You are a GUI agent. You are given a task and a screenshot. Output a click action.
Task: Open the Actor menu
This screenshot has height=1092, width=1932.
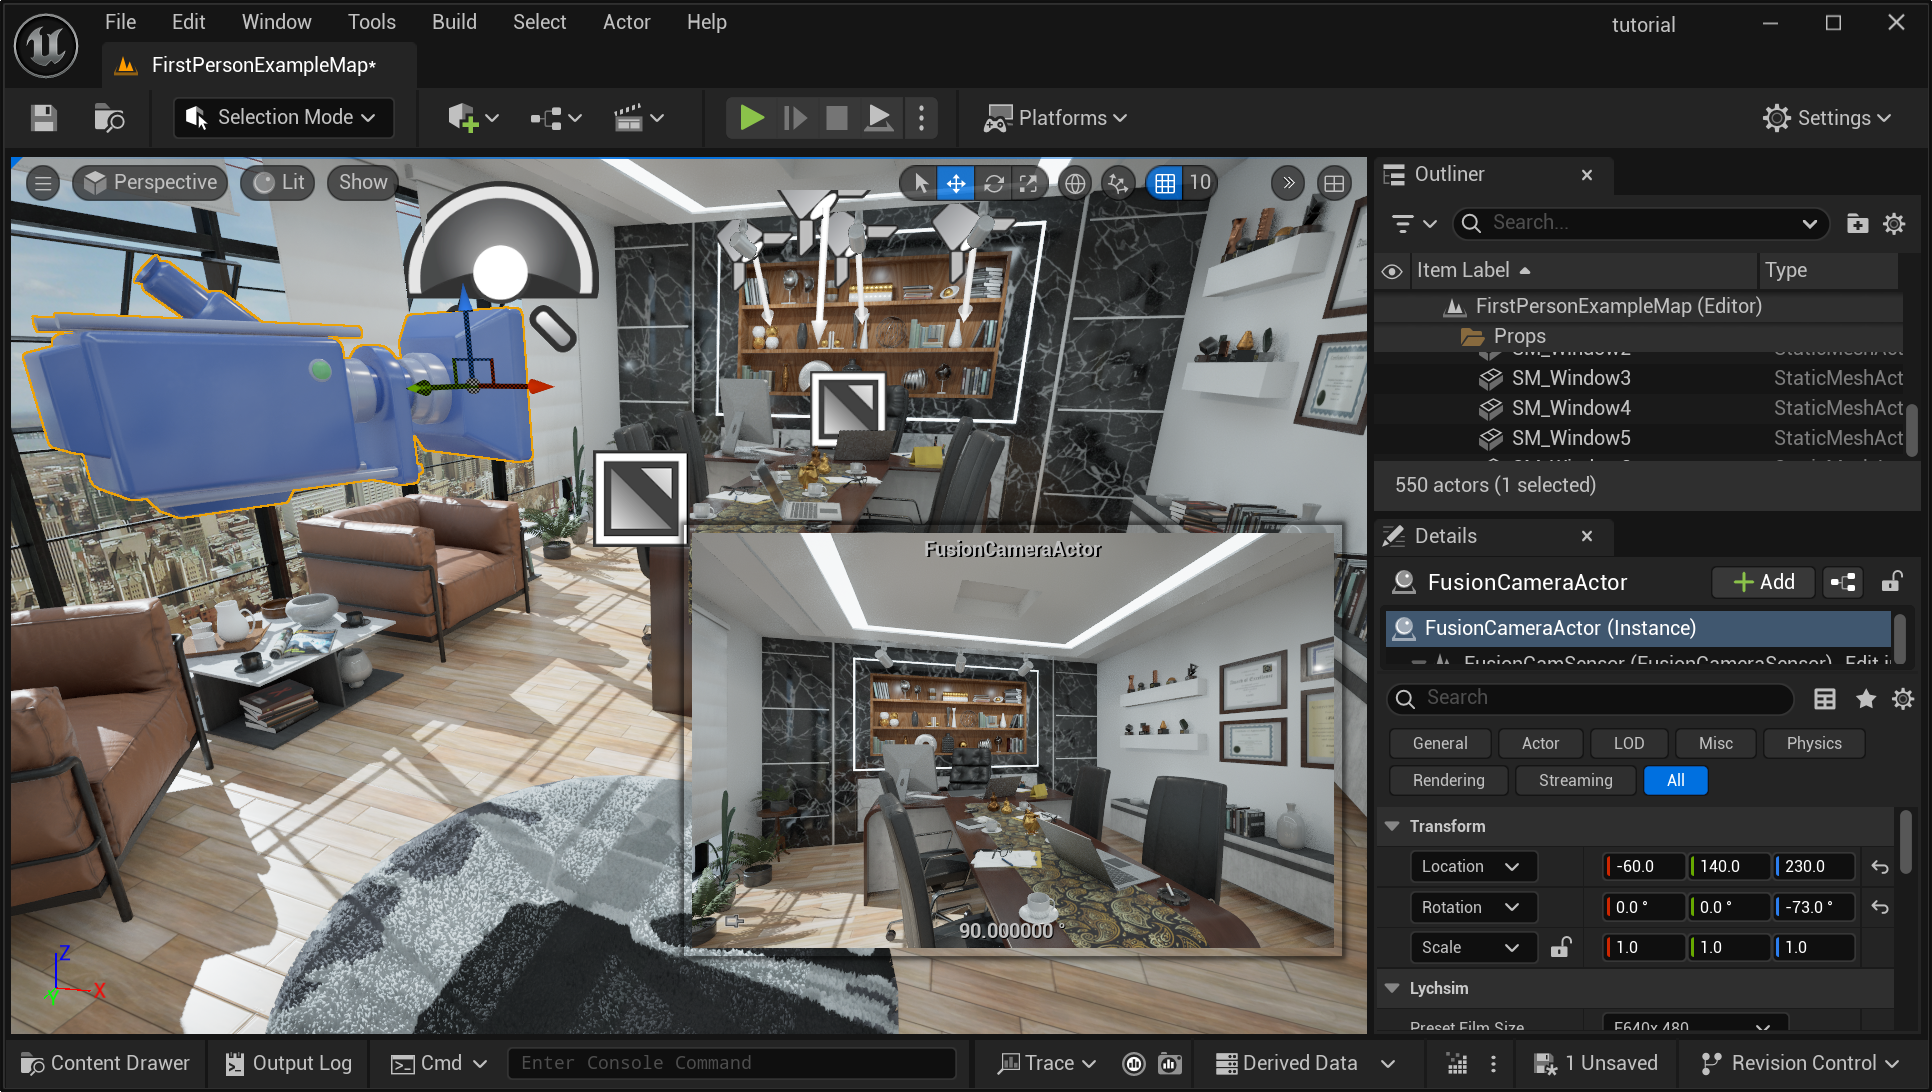627,22
